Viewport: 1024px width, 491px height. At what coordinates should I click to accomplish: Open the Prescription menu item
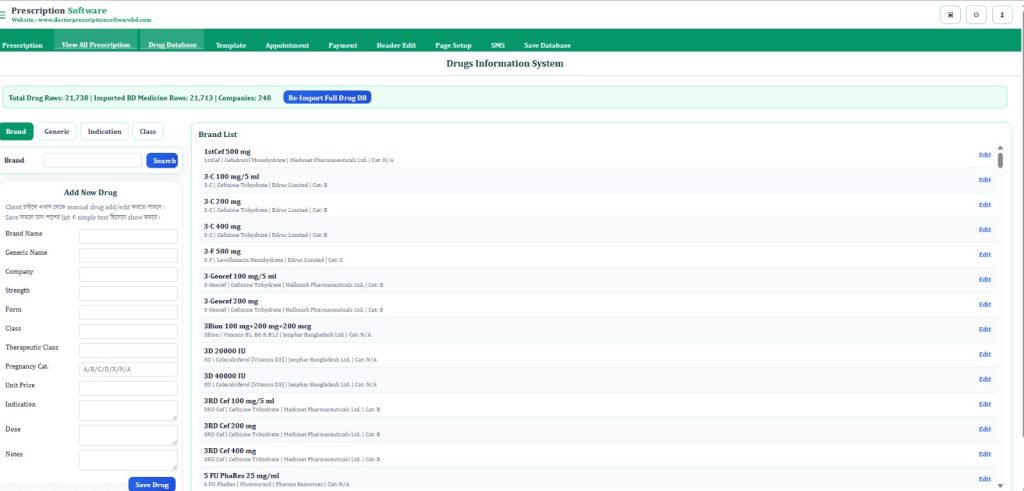coord(22,45)
